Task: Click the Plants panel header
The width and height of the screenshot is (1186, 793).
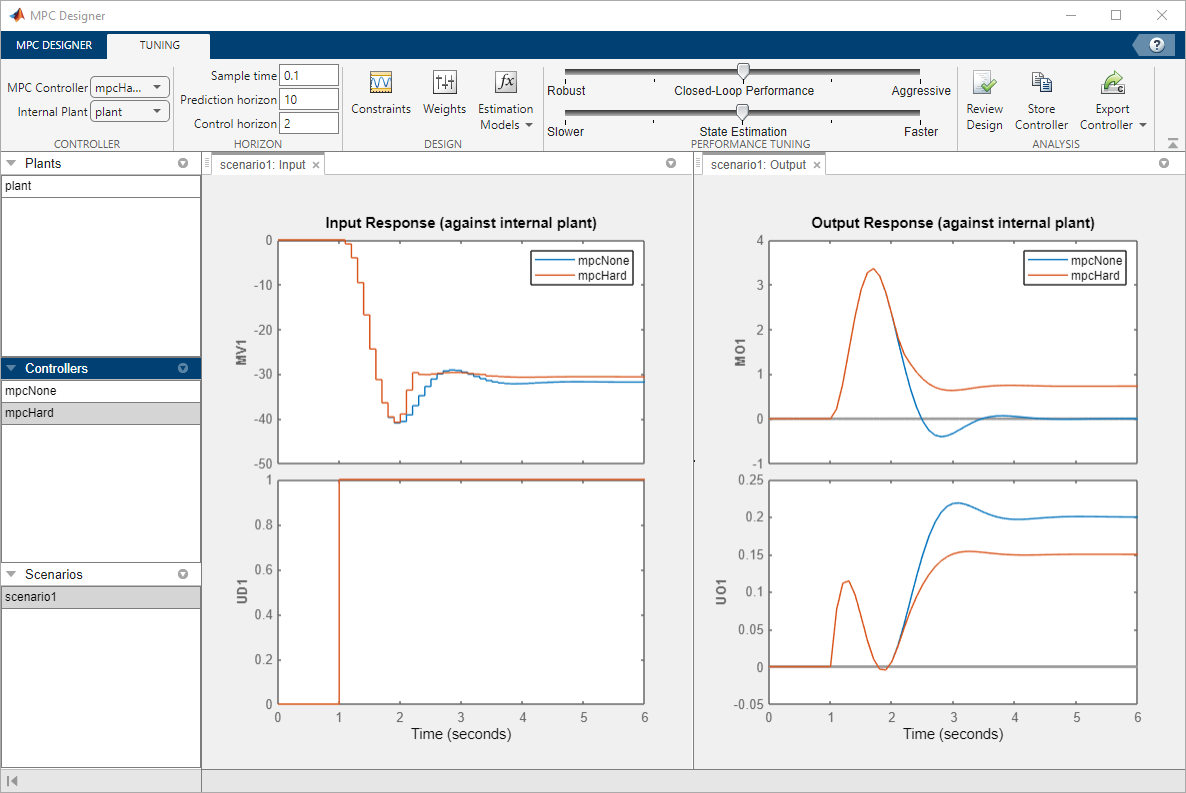Action: [101, 163]
